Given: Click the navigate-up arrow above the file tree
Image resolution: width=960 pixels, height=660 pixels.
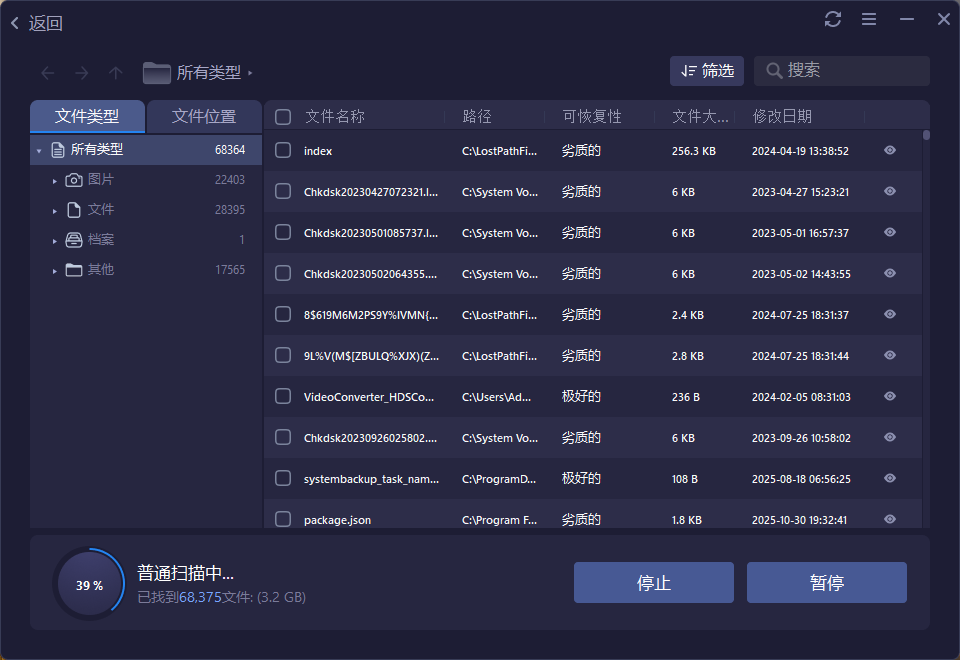Looking at the screenshot, I should [x=115, y=71].
